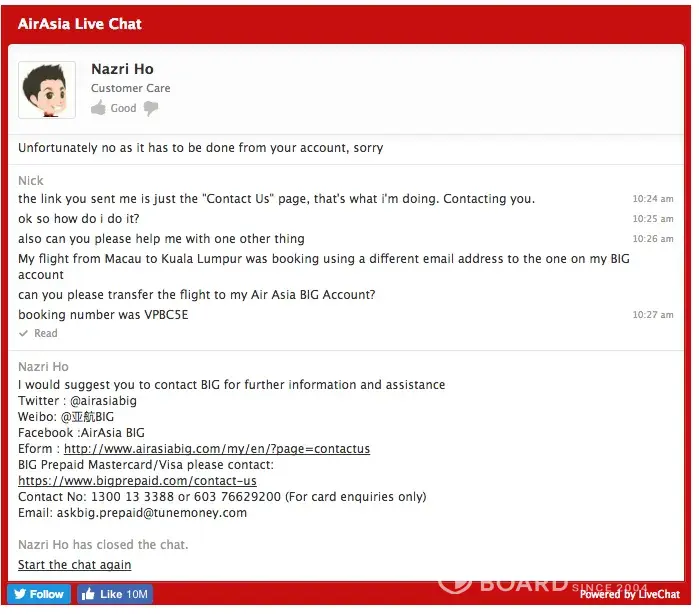
Task: Click the Nazri Ho agent name heading
Action: tap(122, 69)
